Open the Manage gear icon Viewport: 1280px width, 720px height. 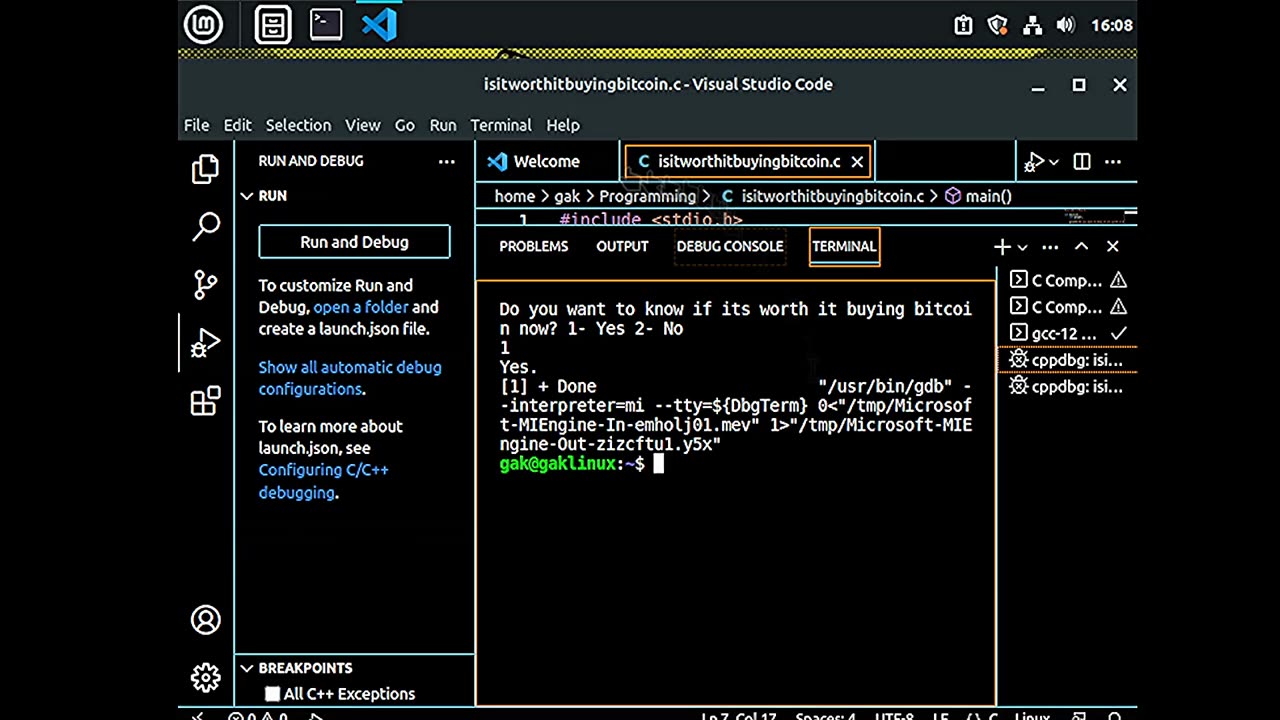pos(205,678)
